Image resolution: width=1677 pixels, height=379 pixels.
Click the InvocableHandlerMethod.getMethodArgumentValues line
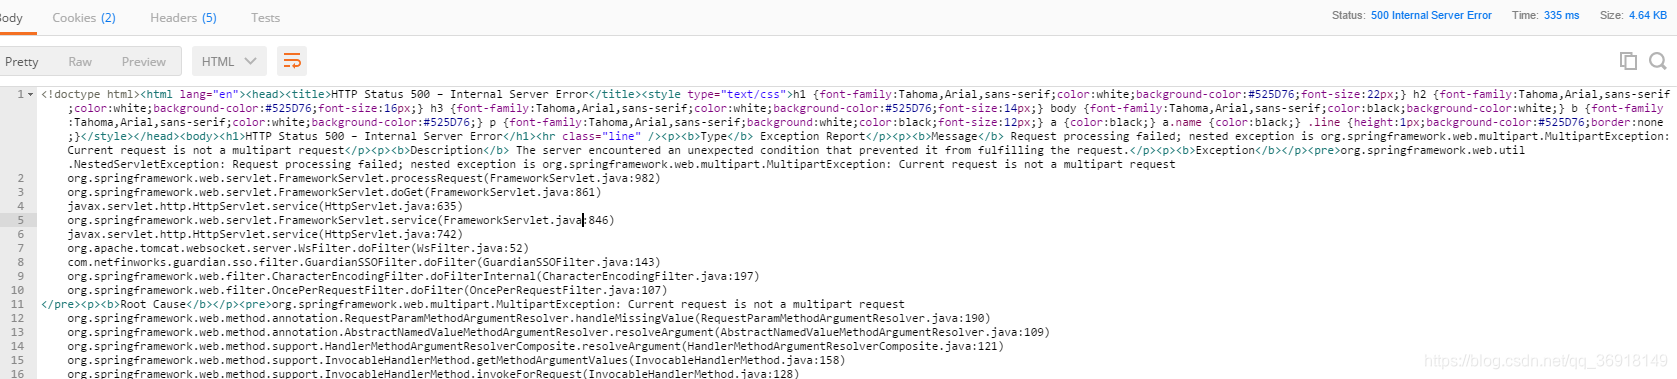[456, 360]
